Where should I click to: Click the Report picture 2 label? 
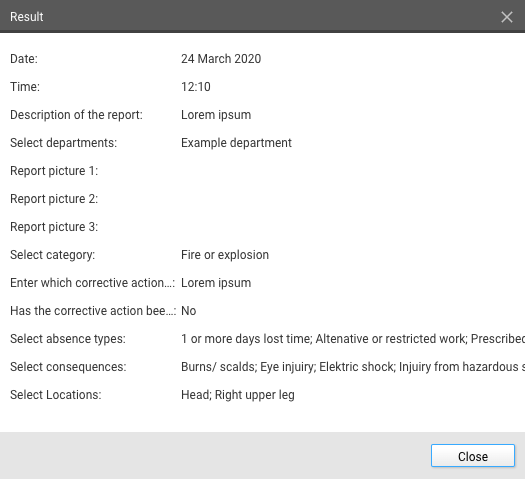coord(54,199)
